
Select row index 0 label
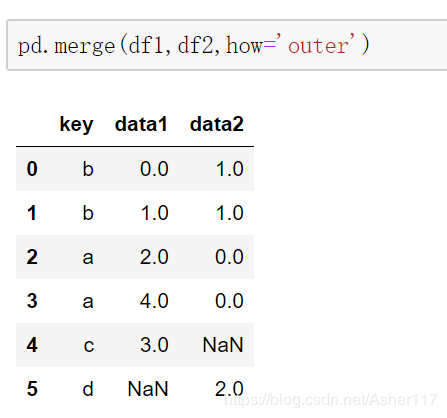(32, 169)
